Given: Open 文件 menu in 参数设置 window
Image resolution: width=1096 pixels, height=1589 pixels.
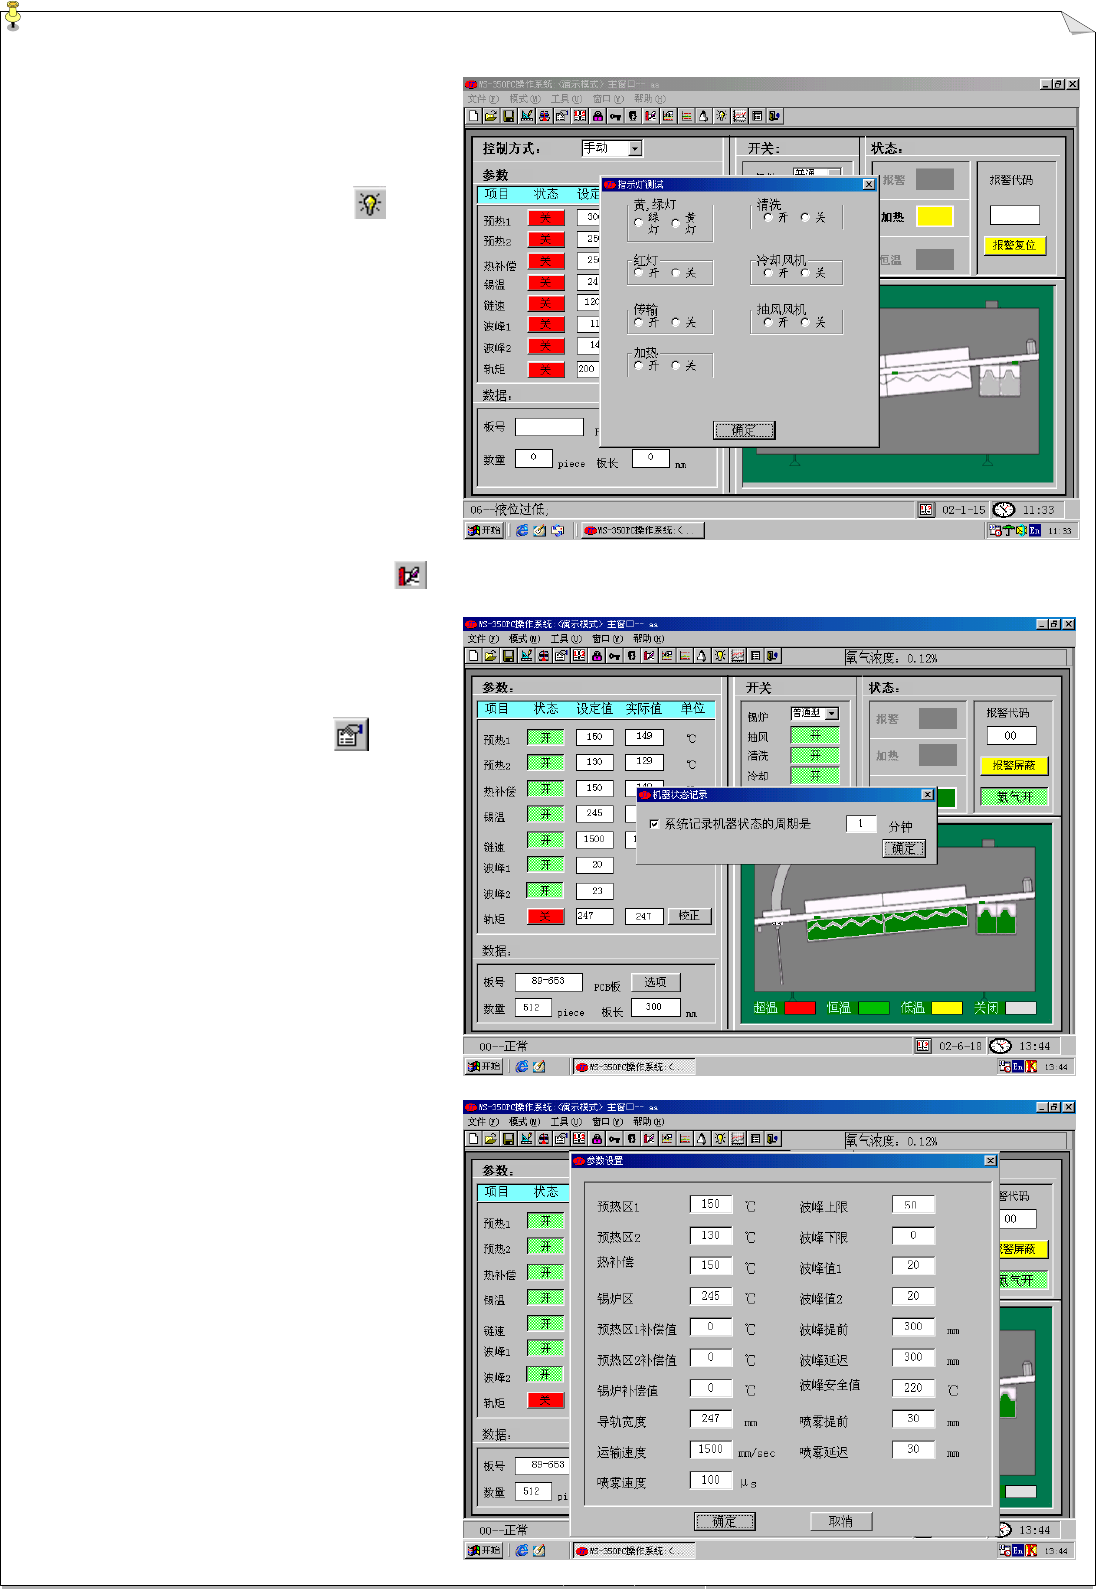Looking at the screenshot, I should click(x=482, y=1122).
